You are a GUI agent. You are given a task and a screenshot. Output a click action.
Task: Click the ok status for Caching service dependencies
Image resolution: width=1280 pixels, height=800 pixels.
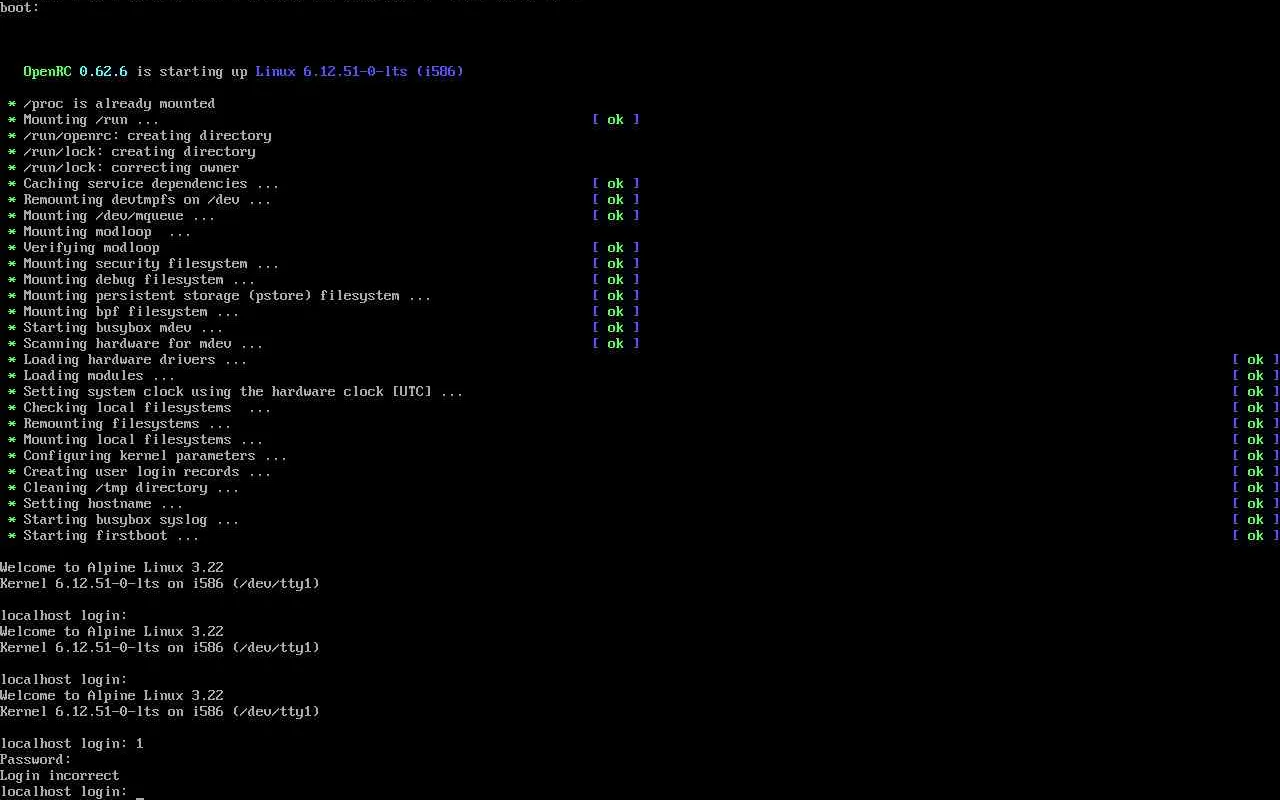coord(616,184)
